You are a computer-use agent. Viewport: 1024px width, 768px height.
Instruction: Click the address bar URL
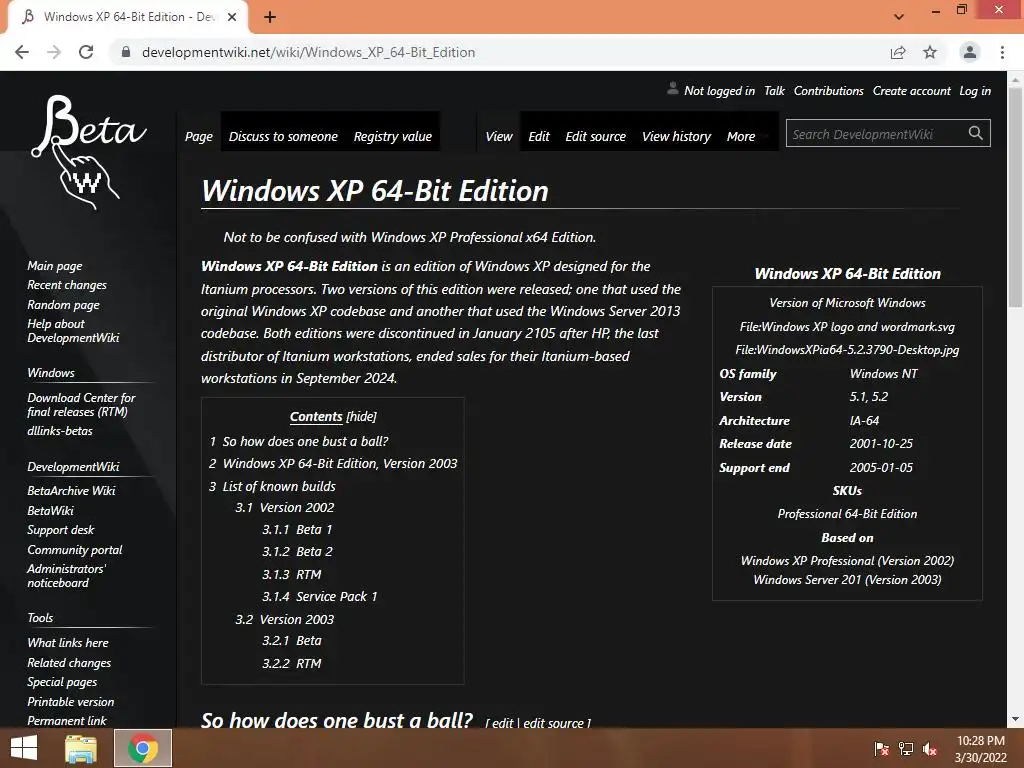(308, 52)
